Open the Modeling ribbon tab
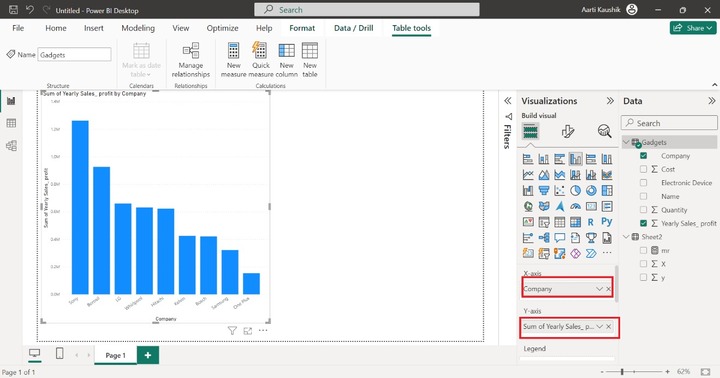720x378 pixels. point(138,28)
